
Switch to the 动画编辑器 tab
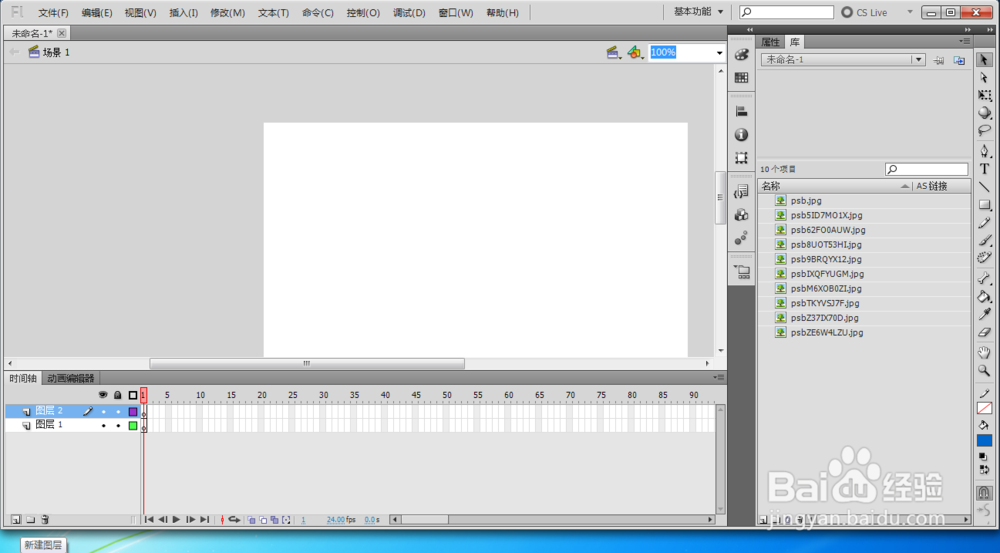(71, 378)
